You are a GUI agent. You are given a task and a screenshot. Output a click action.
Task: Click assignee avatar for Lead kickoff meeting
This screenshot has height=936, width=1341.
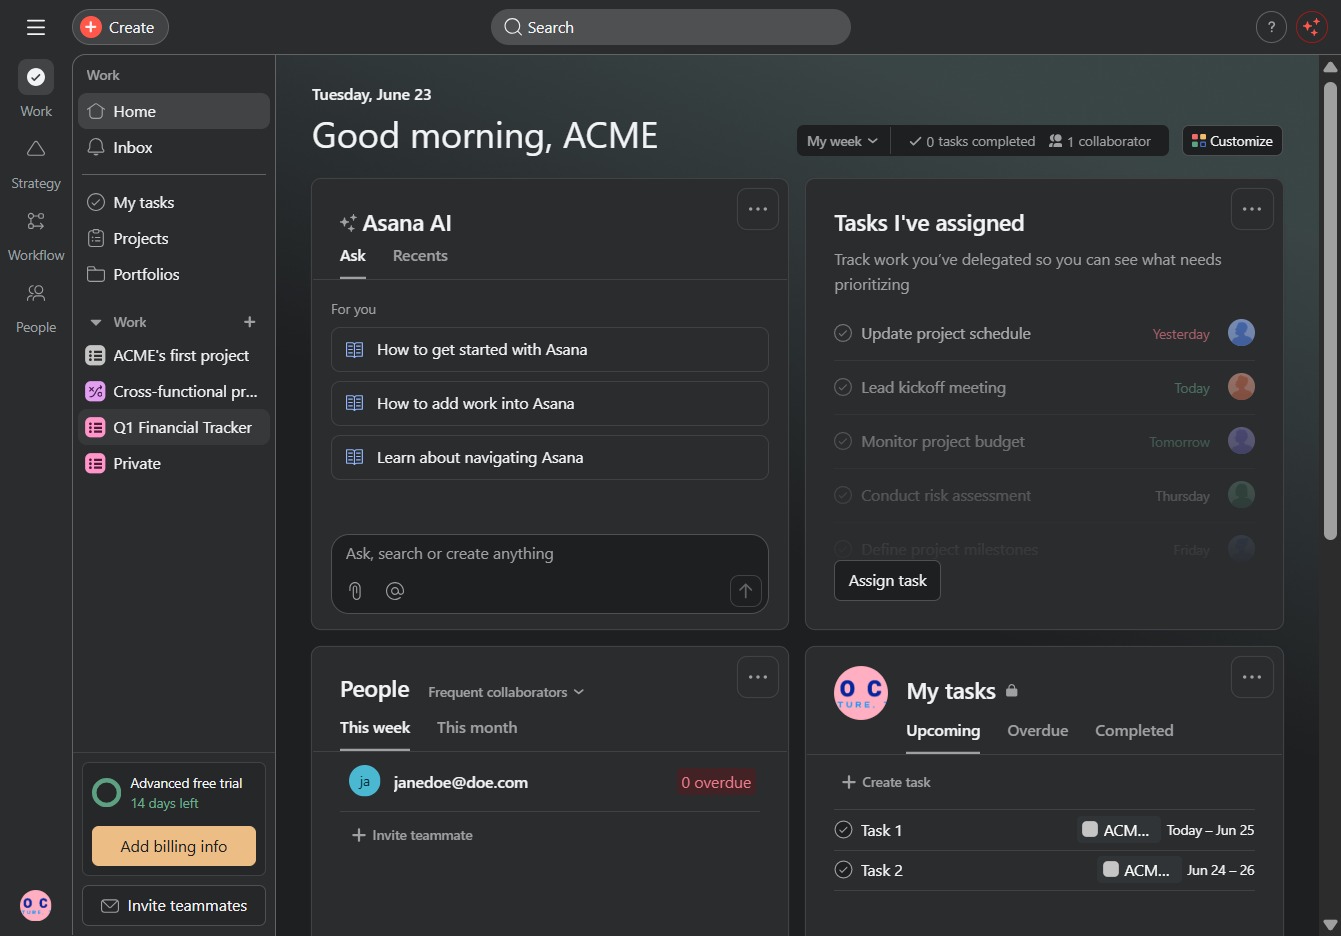point(1241,387)
